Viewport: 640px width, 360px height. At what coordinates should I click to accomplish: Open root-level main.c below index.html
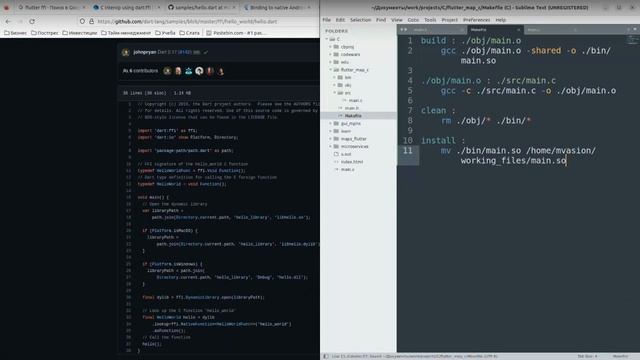point(348,169)
